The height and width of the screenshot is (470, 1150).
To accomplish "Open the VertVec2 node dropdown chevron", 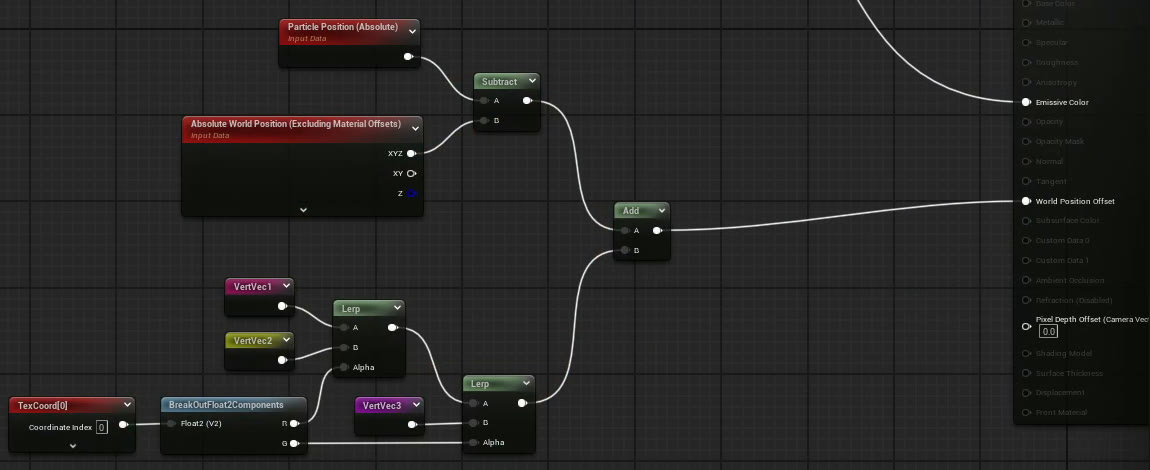I will [285, 340].
